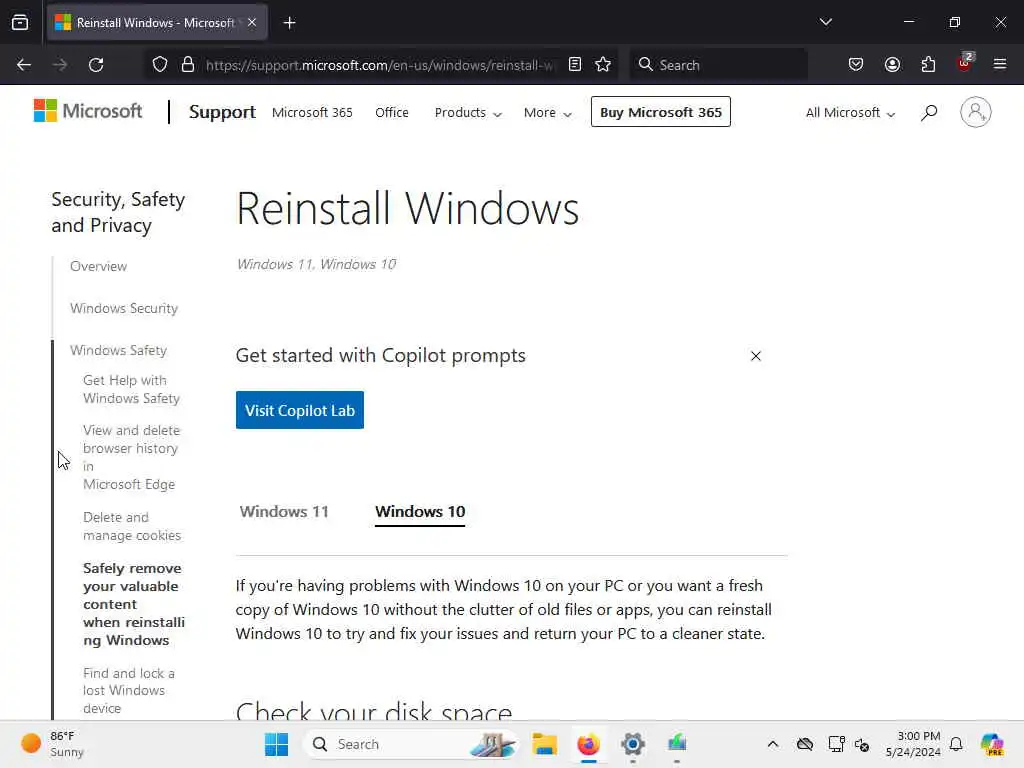1024x768 pixels.
Task: Expand the Products dropdown menu
Action: [x=468, y=112]
